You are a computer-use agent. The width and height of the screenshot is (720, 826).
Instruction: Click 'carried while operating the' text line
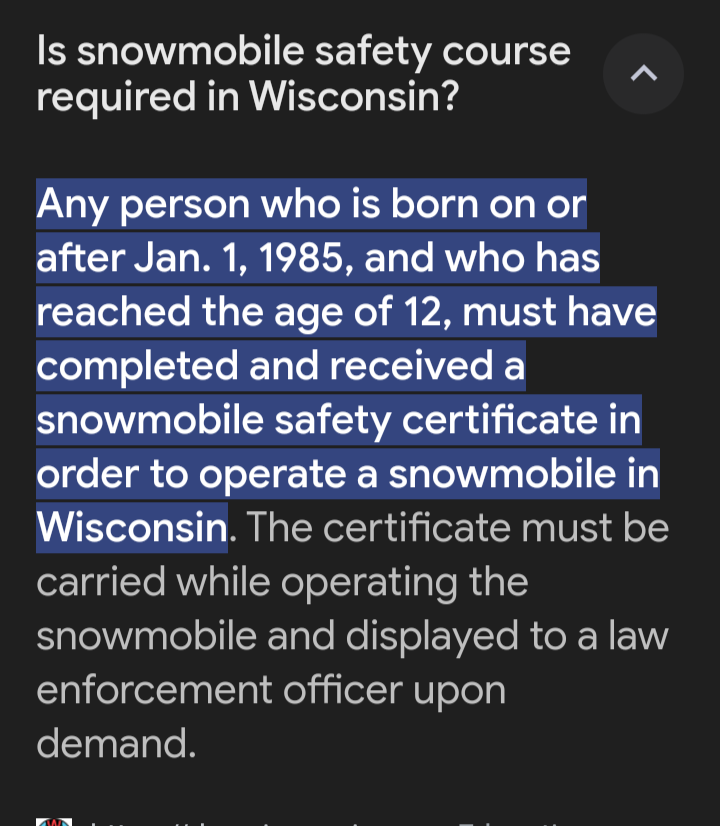pyautogui.click(x=282, y=582)
